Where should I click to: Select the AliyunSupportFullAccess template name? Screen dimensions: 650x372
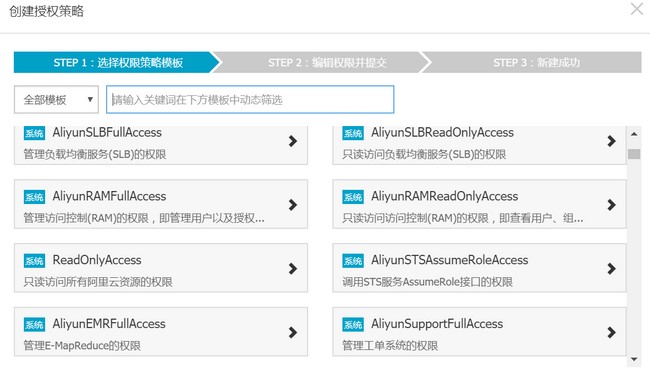coord(437,324)
